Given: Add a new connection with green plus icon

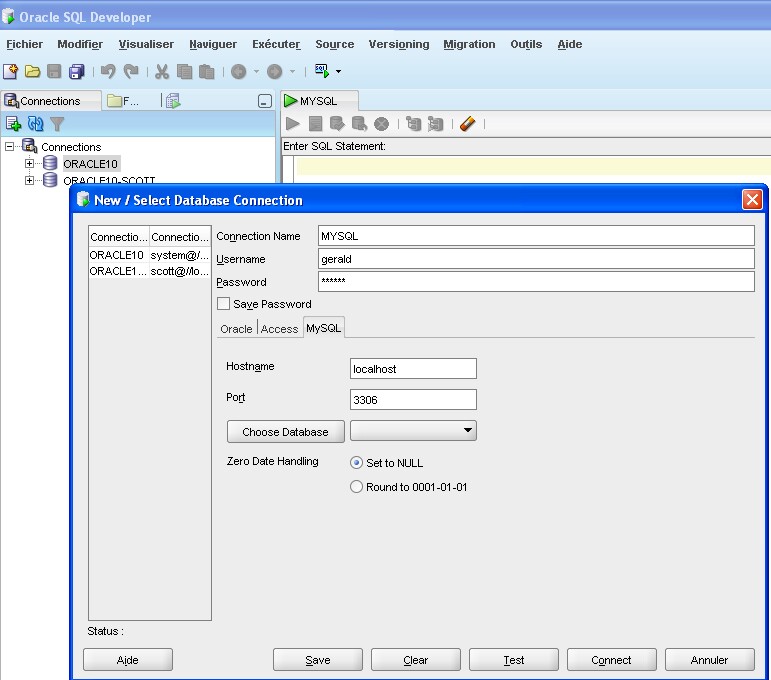Looking at the screenshot, I should 14,124.
